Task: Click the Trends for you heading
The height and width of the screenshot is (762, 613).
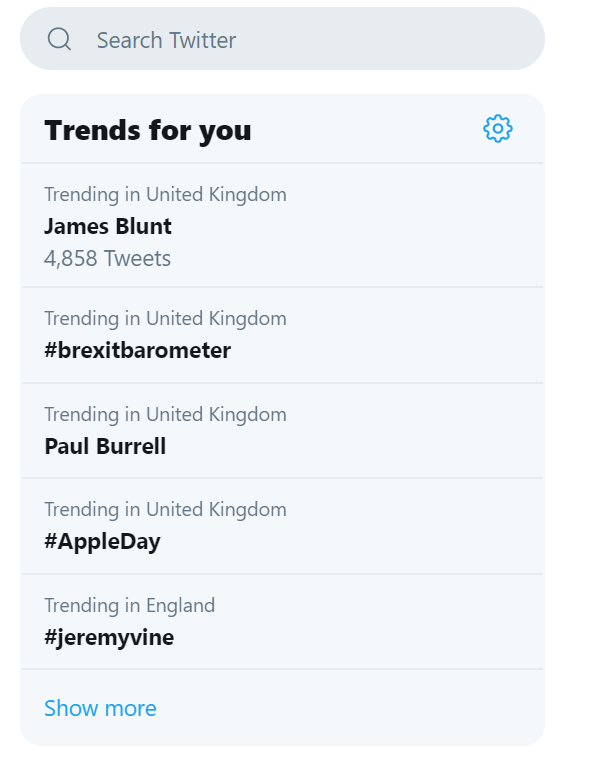Action: [148, 130]
